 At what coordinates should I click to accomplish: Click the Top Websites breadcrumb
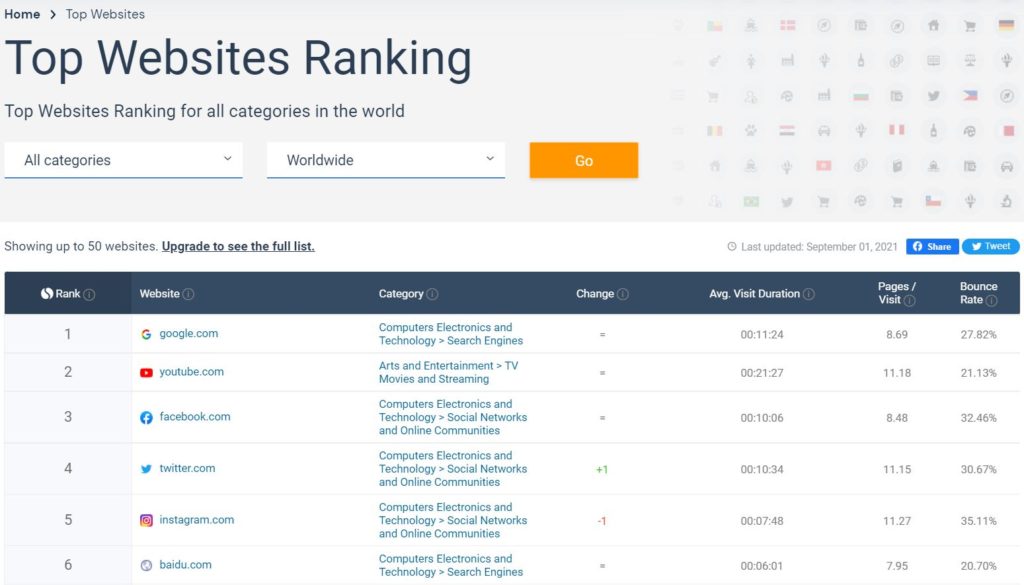(105, 14)
